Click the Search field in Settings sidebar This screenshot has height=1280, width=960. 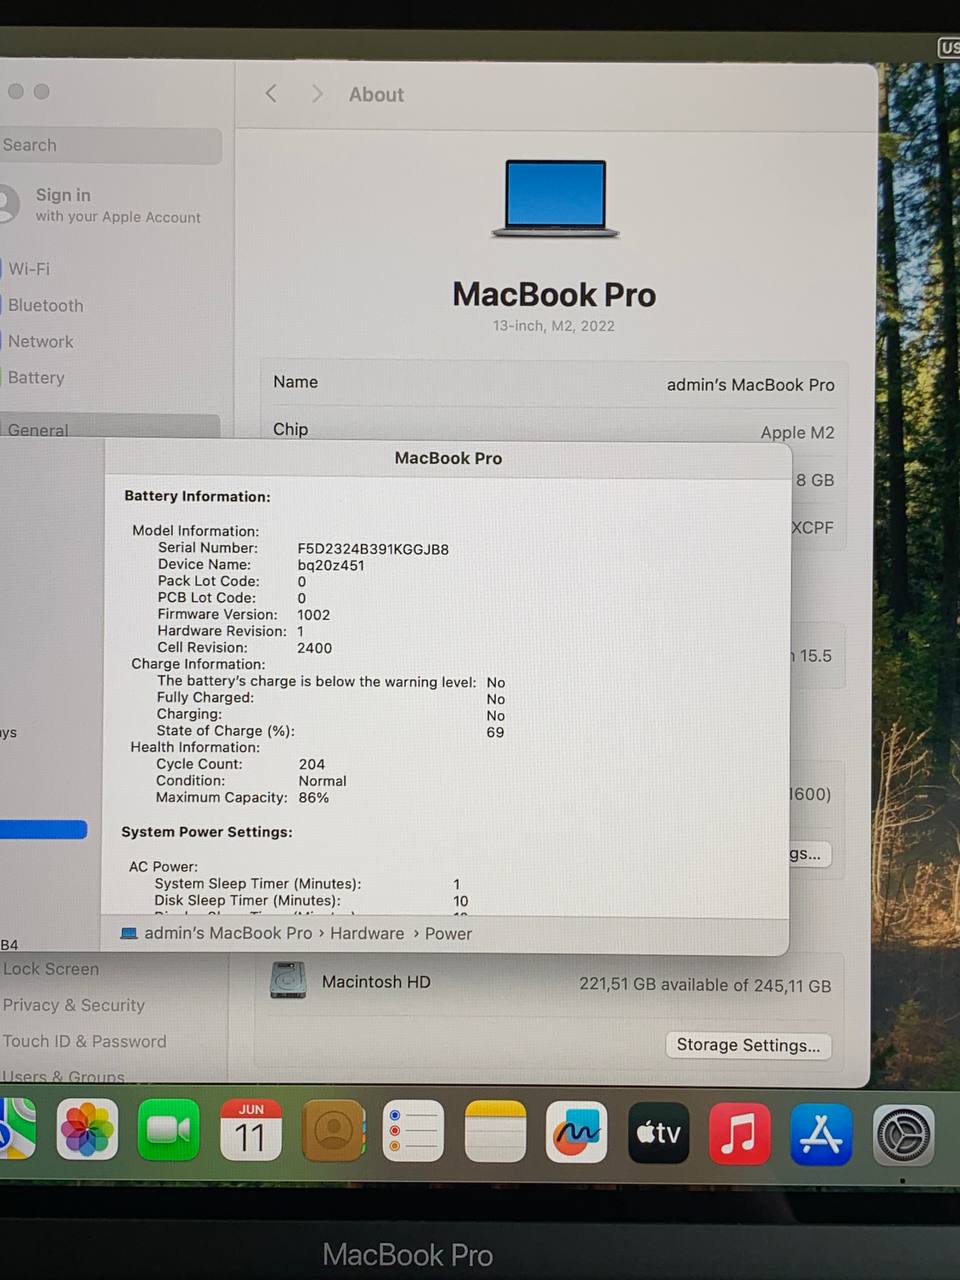[x=110, y=145]
